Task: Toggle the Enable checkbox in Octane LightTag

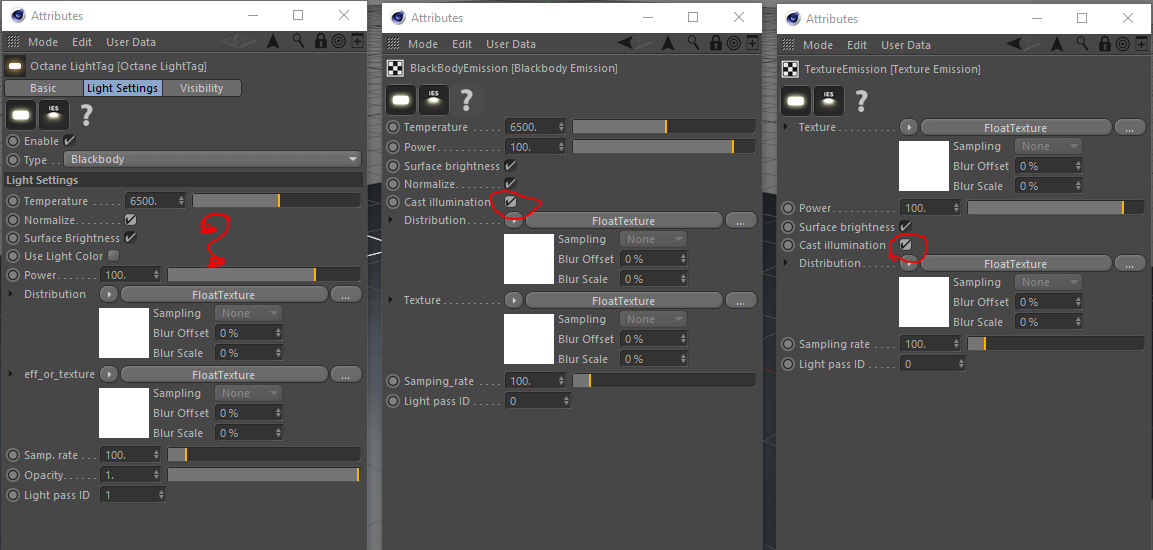Action: coord(69,140)
